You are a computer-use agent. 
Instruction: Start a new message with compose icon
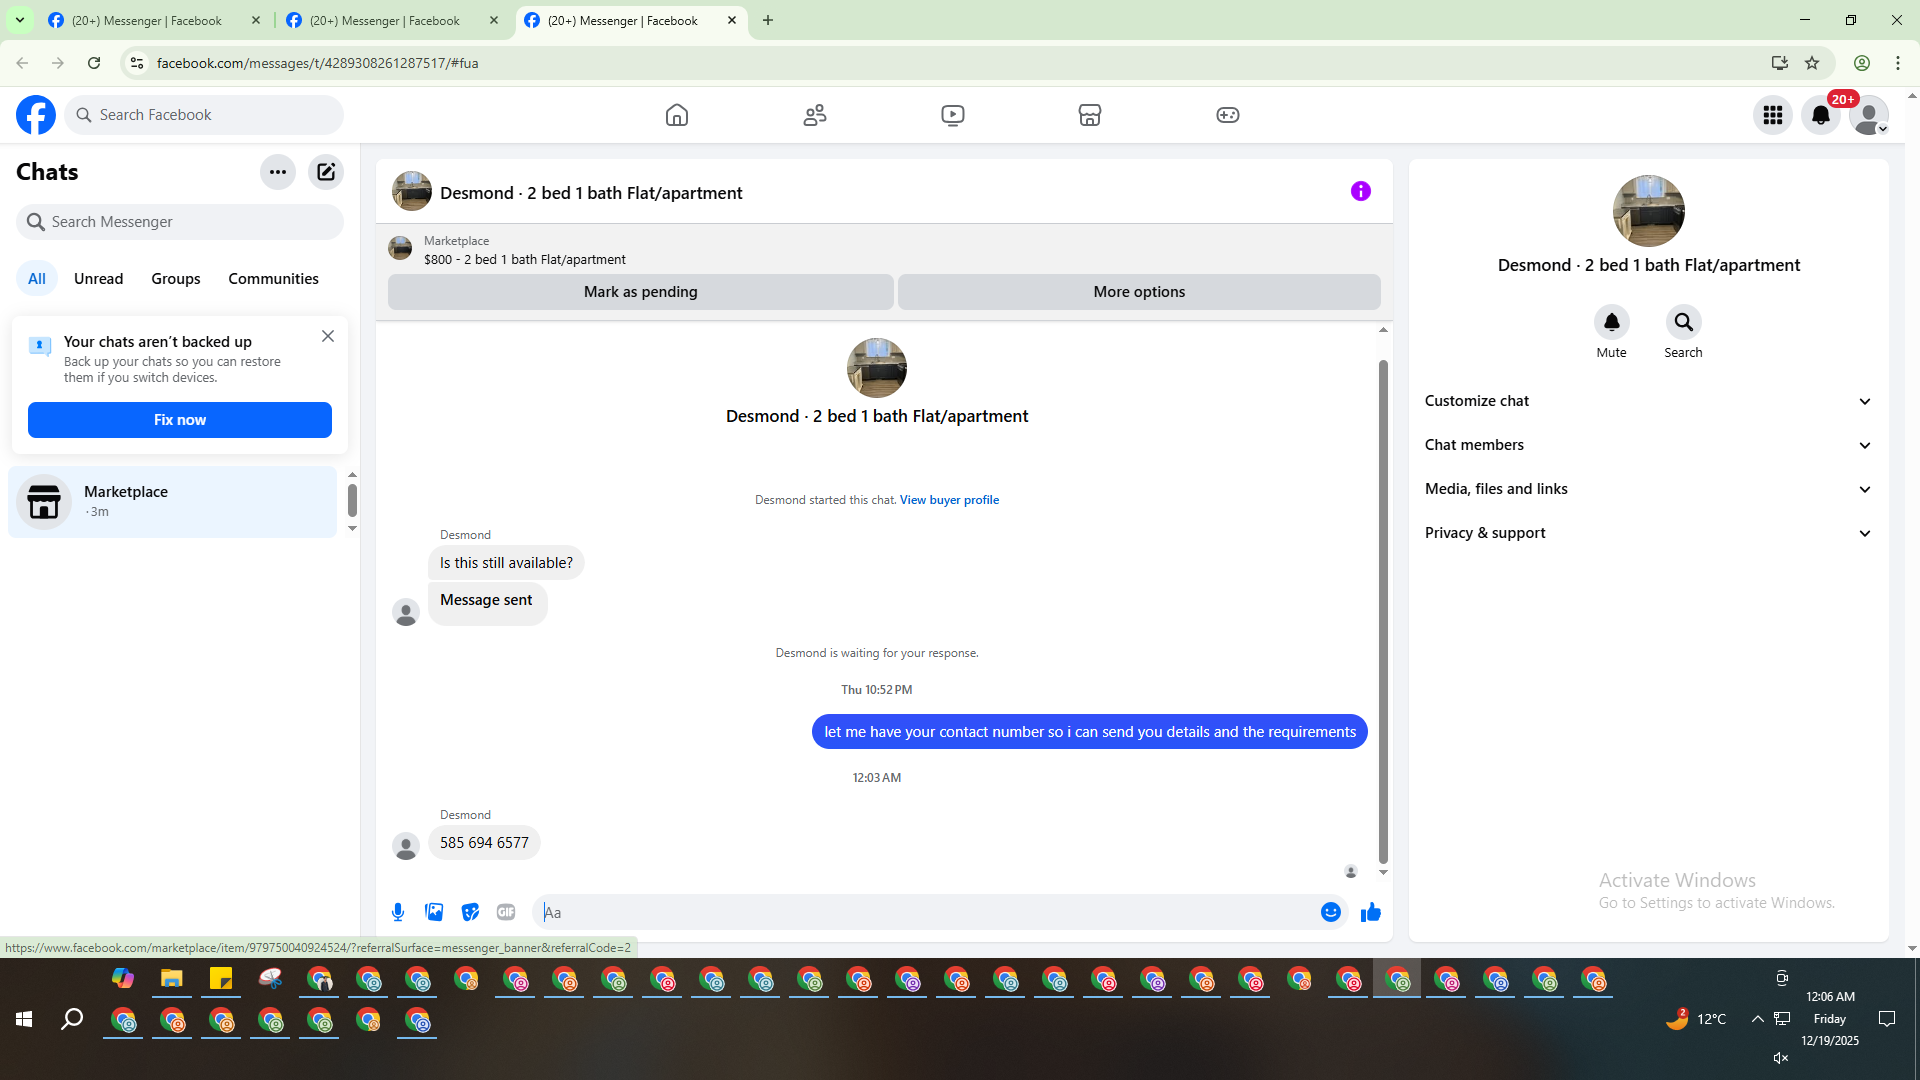(326, 172)
